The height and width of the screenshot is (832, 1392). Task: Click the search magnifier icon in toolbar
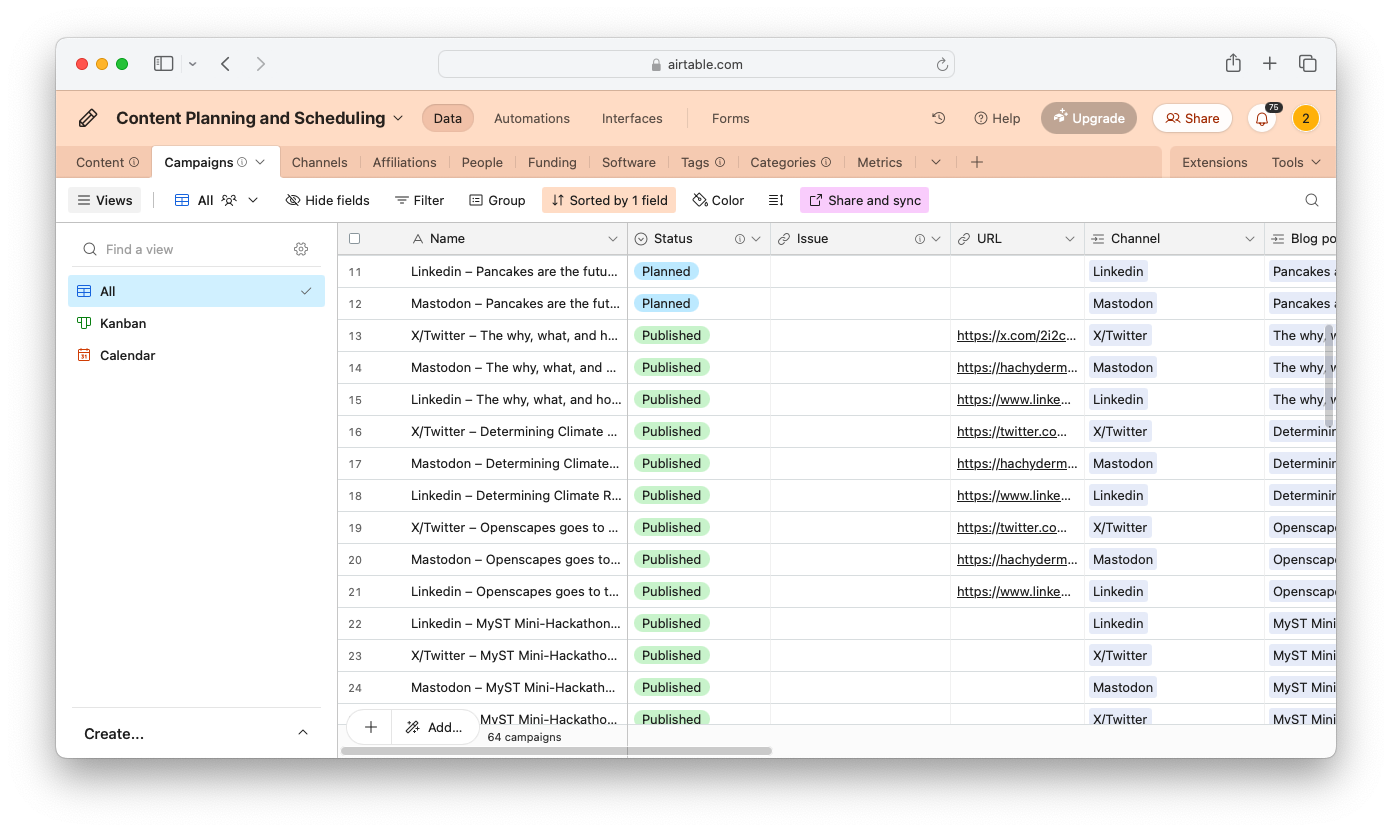pyautogui.click(x=1312, y=200)
